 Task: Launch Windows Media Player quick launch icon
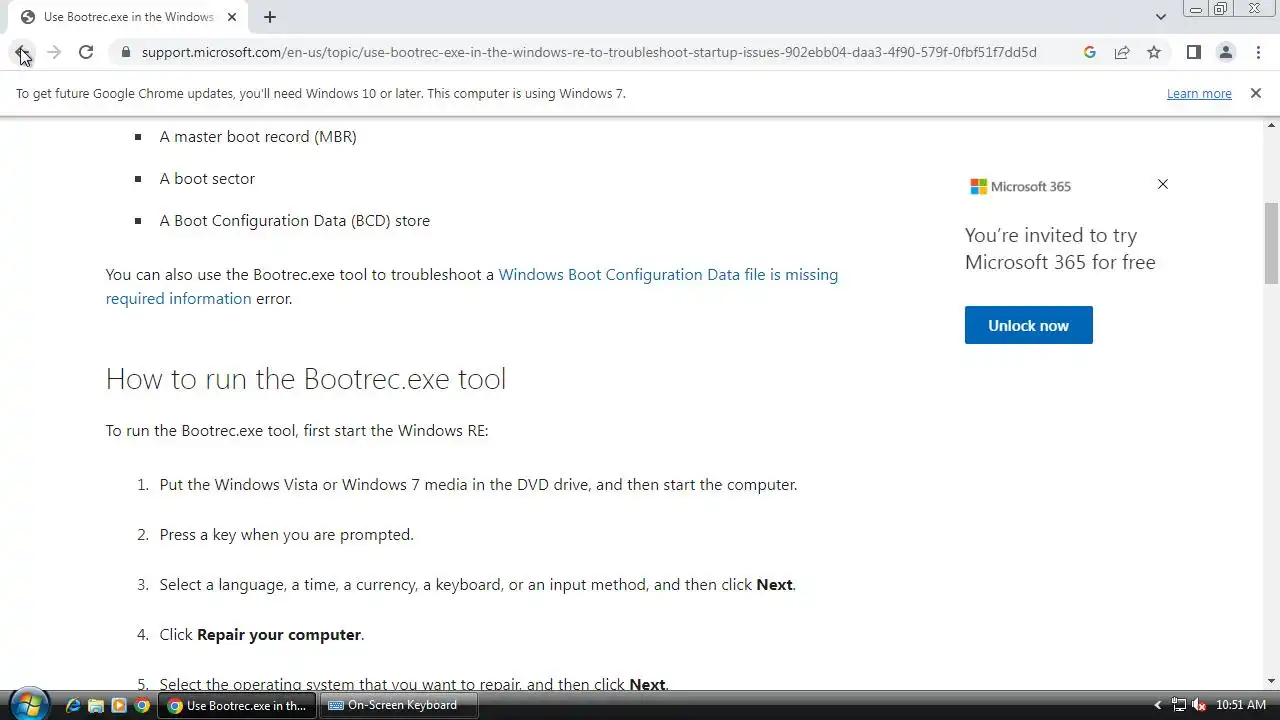click(x=119, y=705)
